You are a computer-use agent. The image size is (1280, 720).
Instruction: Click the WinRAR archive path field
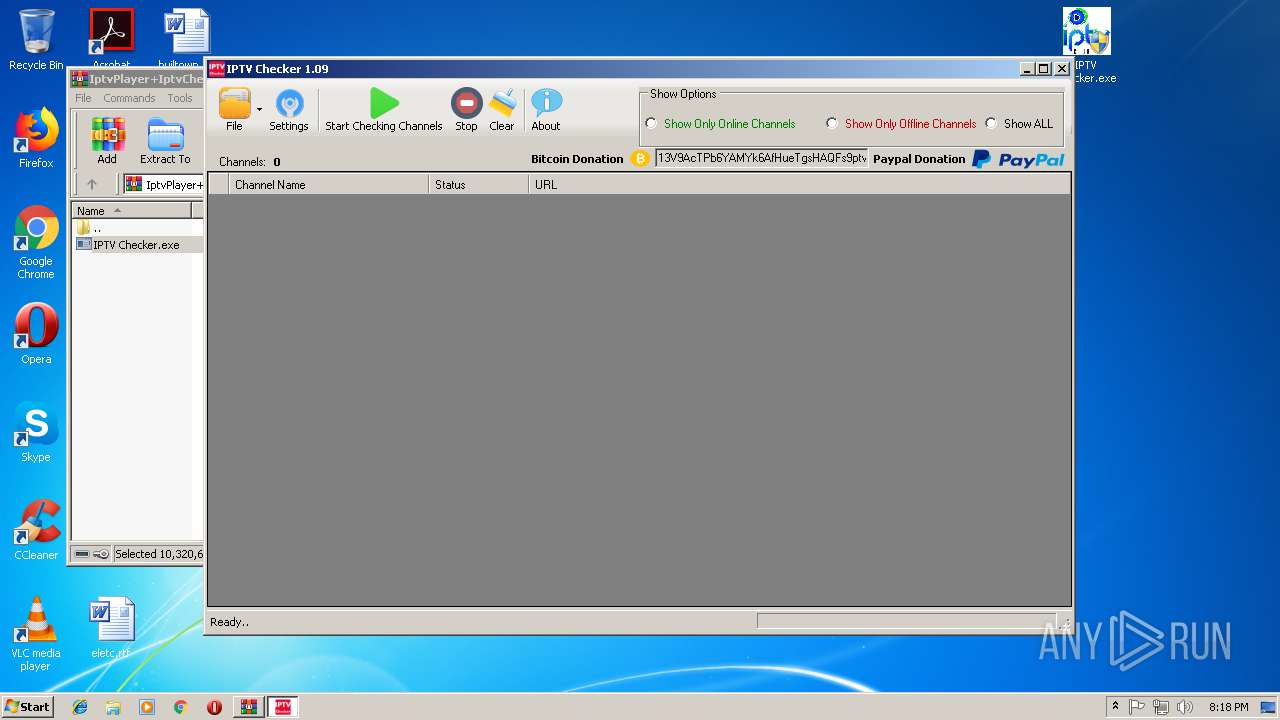[164, 185]
